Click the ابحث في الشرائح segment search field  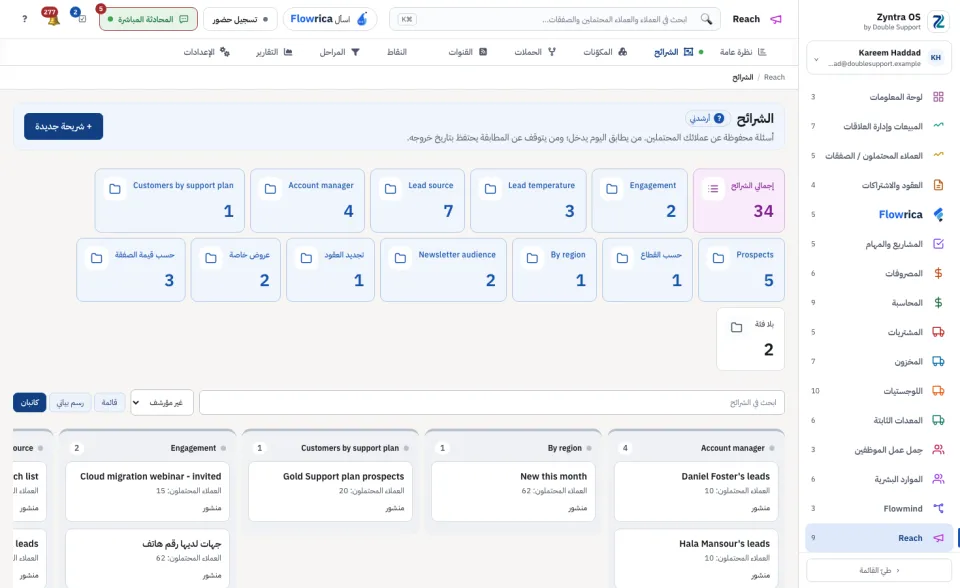[x=492, y=402]
